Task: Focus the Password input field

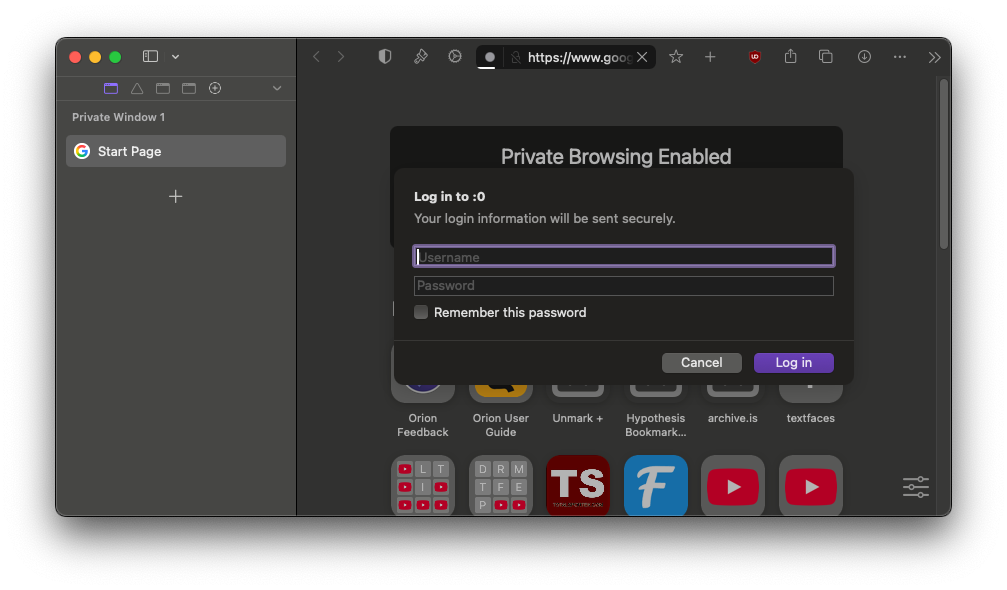Action: click(623, 286)
